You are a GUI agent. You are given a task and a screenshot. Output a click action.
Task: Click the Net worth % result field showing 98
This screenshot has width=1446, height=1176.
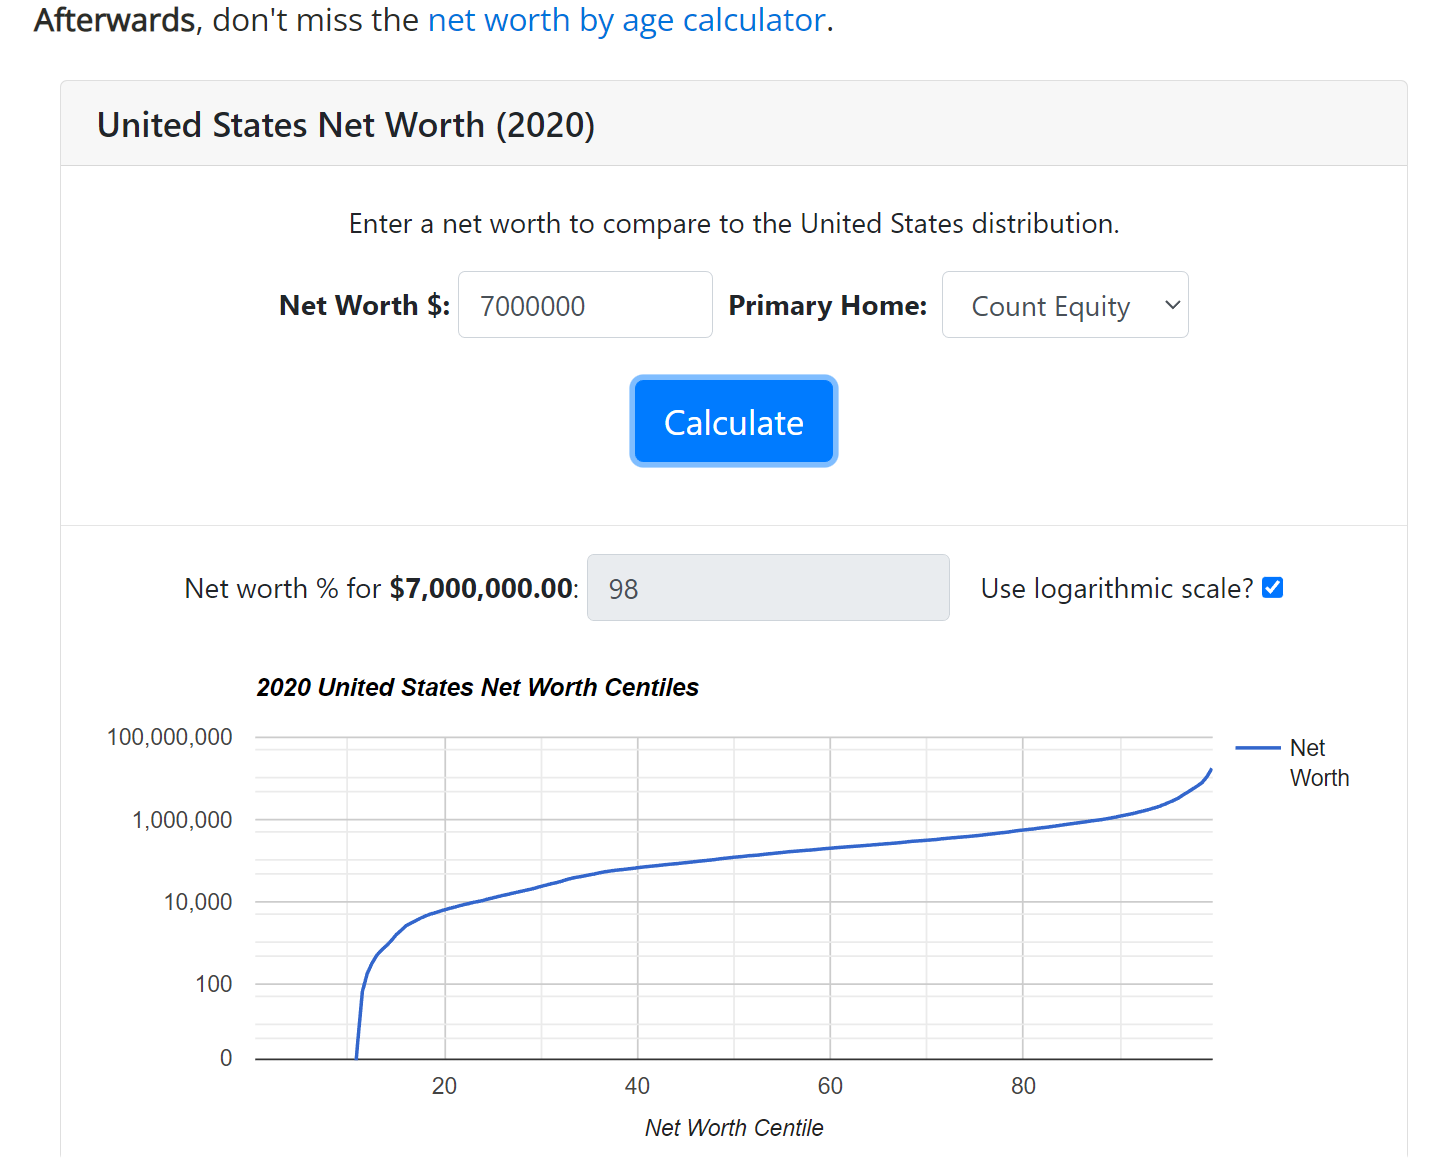pyautogui.click(x=768, y=588)
